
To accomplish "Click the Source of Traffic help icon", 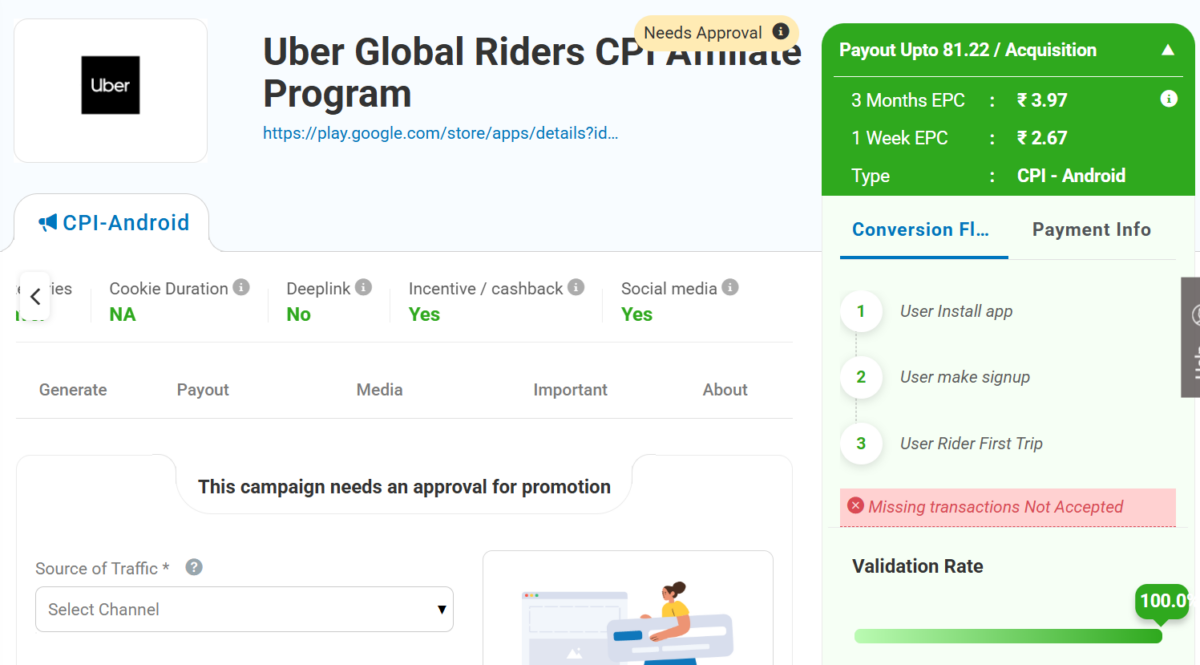I will (x=194, y=567).
